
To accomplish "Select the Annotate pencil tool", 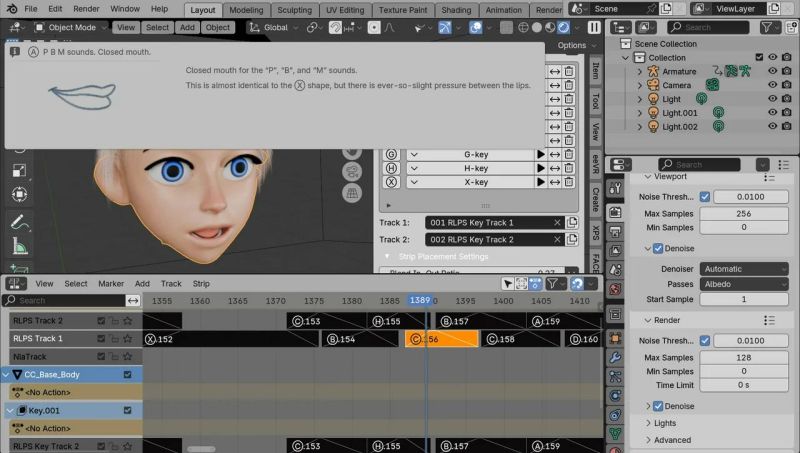I will (x=18, y=222).
